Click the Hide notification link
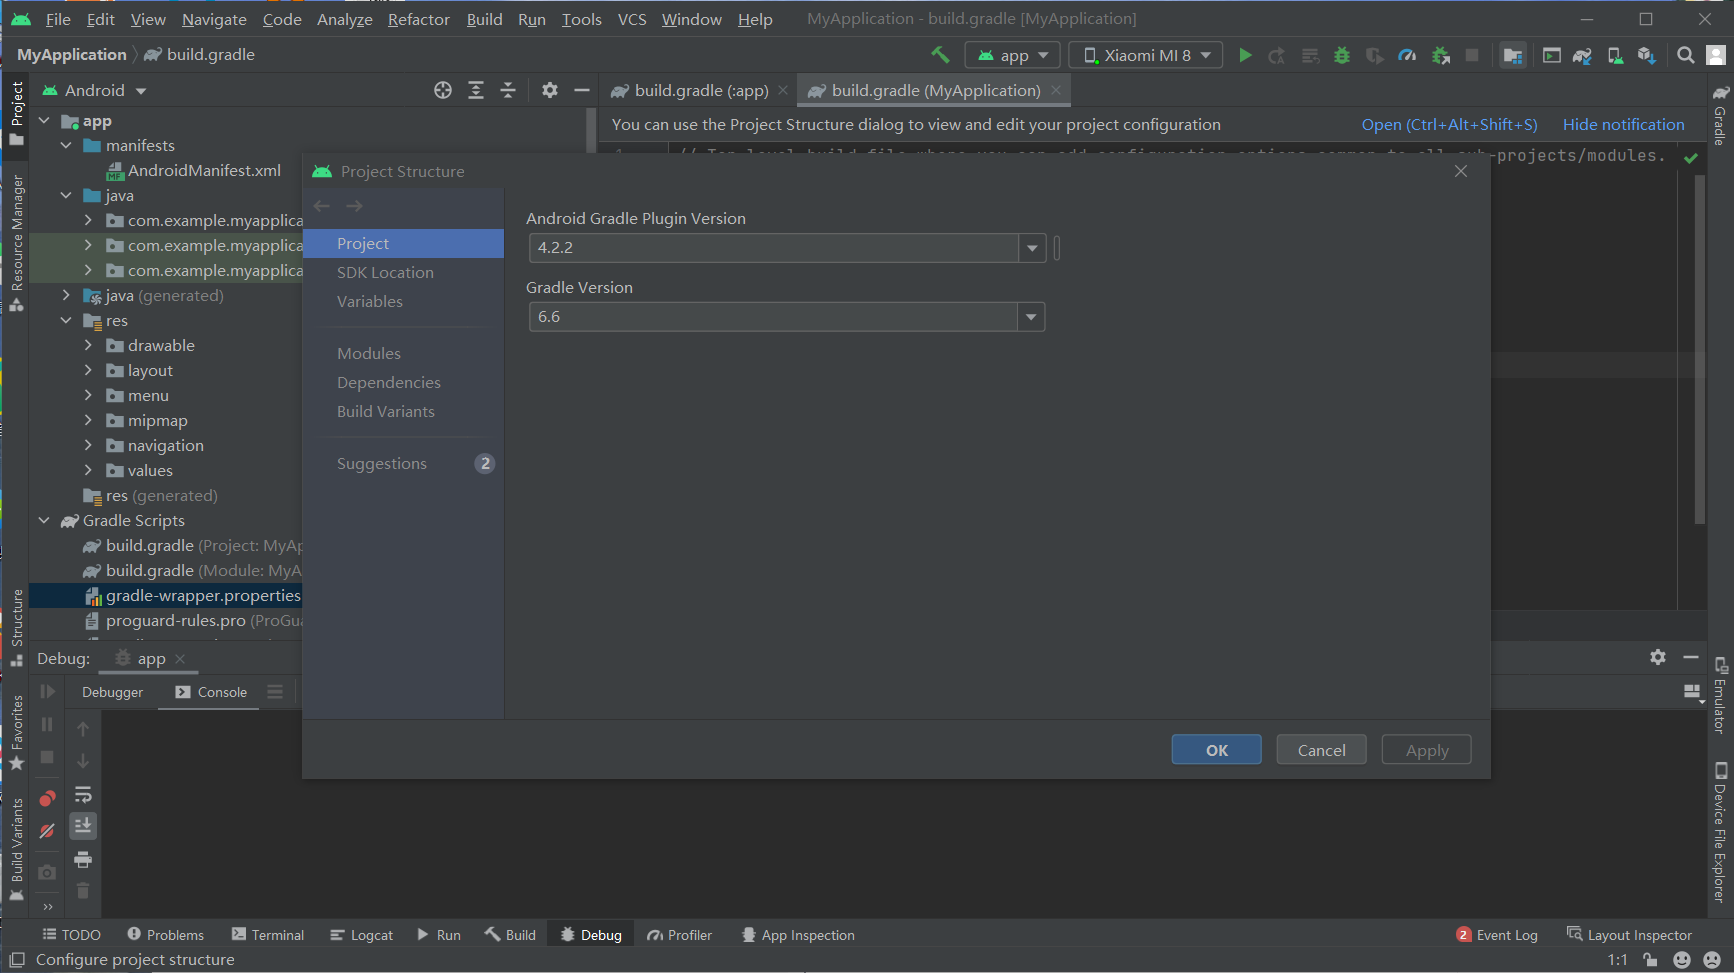The height and width of the screenshot is (973, 1734). 1623,124
